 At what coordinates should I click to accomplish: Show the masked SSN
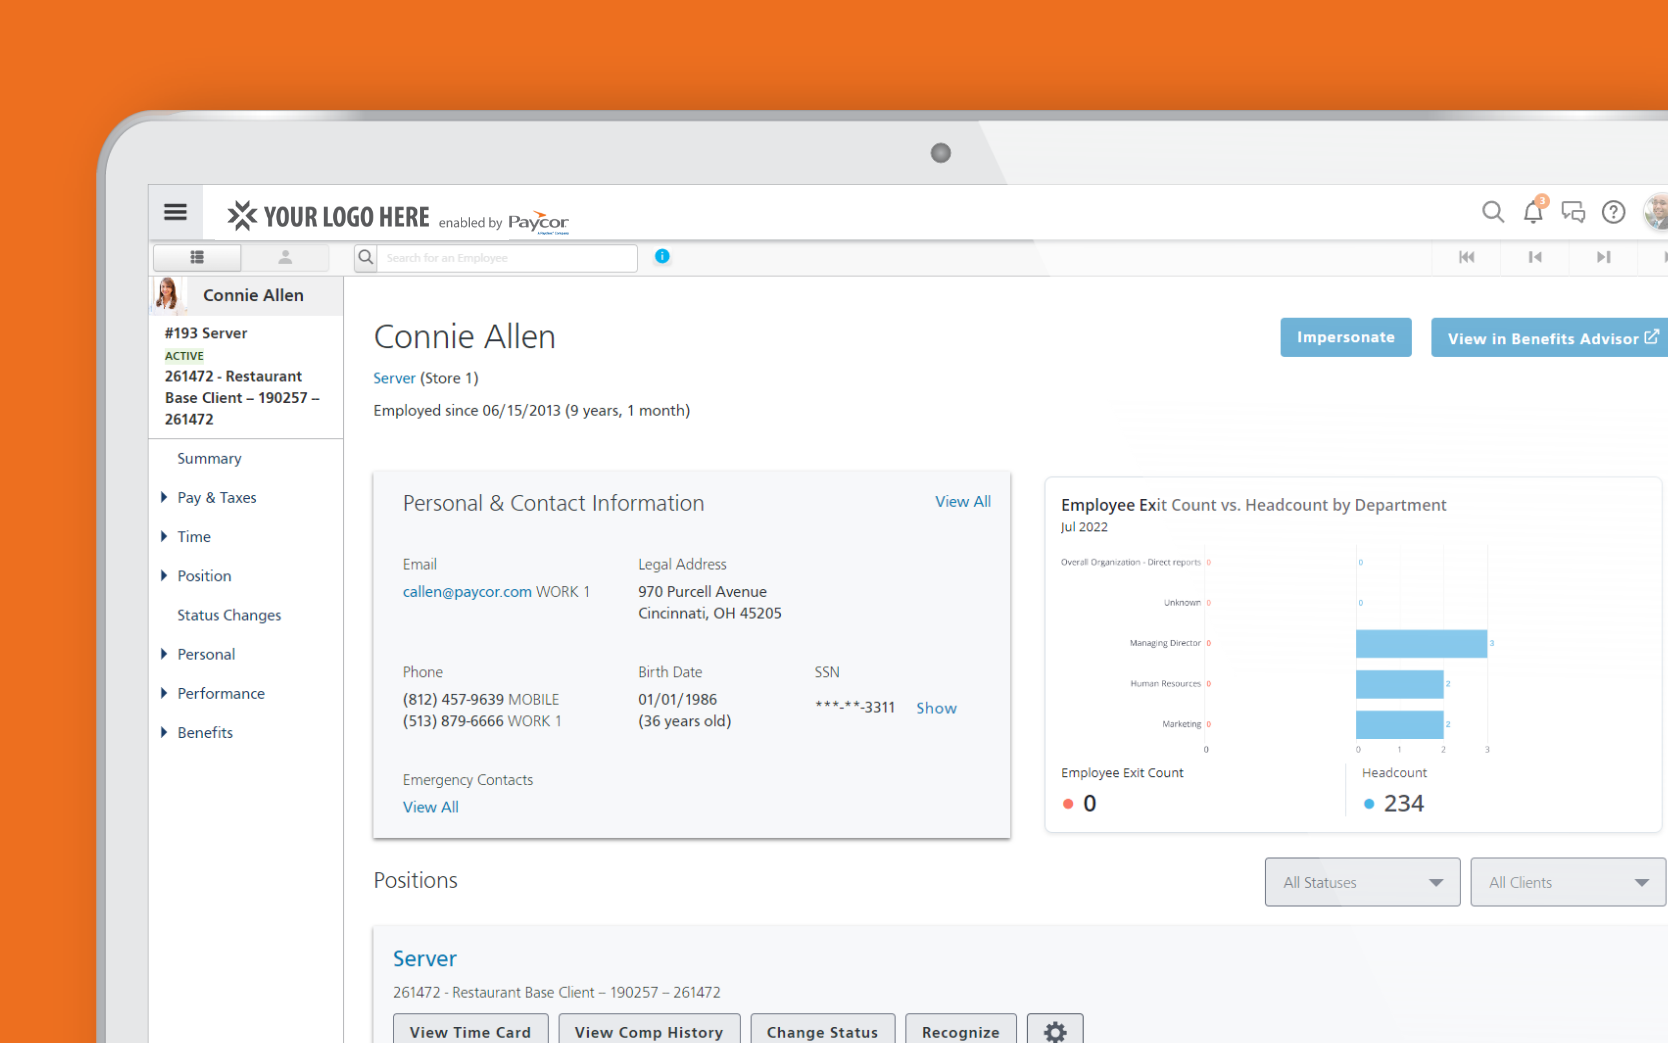[x=936, y=708]
